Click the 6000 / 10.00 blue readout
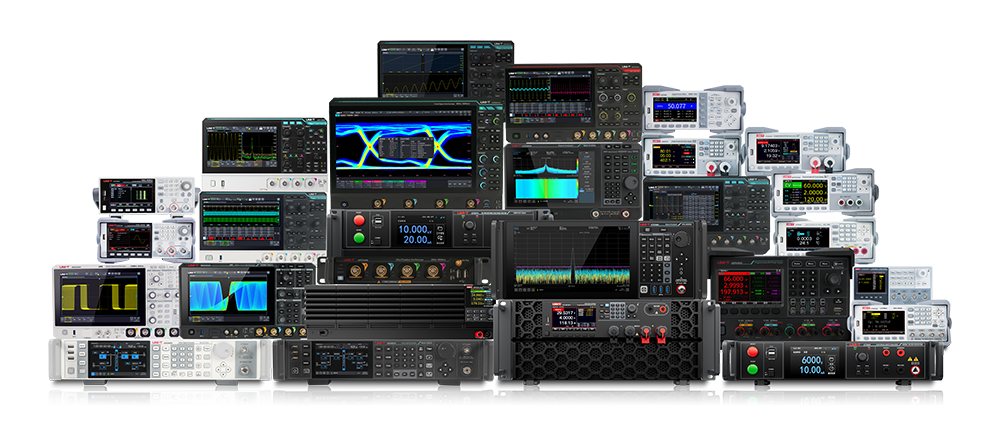Image resolution: width=1000 pixels, height=433 pixels. pos(808,364)
